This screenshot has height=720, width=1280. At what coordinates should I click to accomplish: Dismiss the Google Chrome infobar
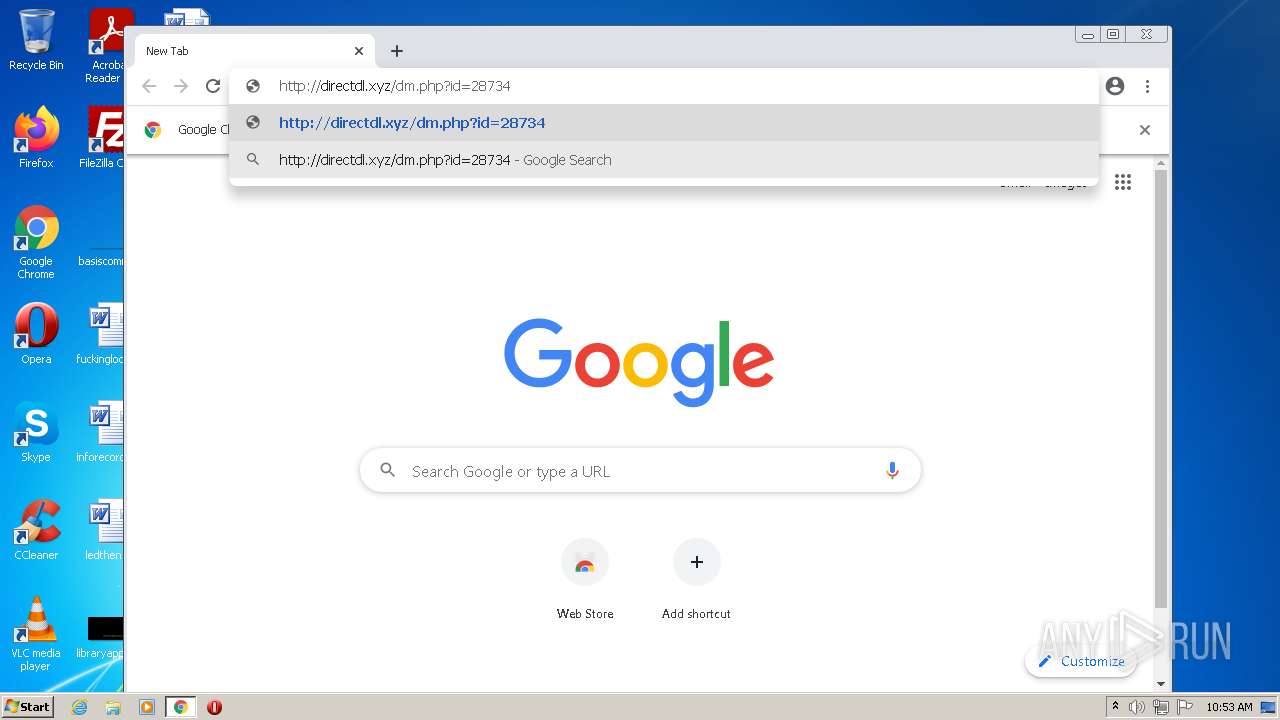click(x=1145, y=130)
